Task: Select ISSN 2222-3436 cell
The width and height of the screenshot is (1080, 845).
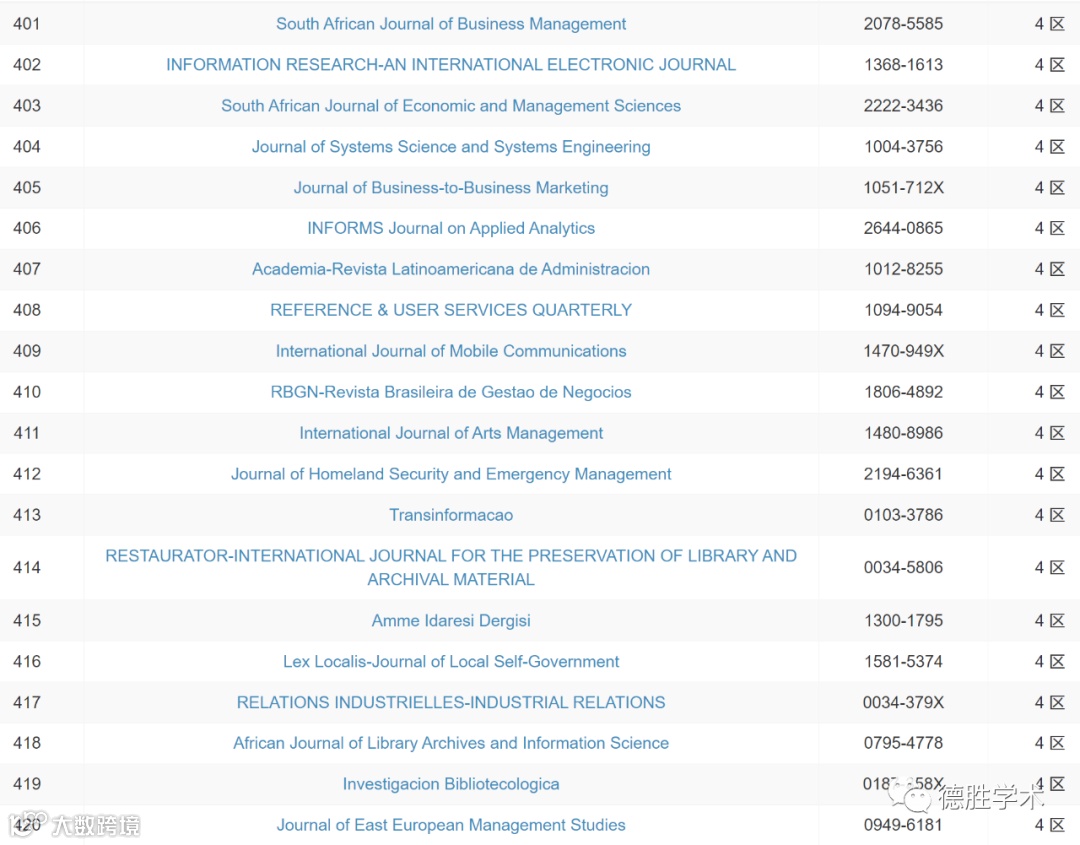Action: click(903, 106)
